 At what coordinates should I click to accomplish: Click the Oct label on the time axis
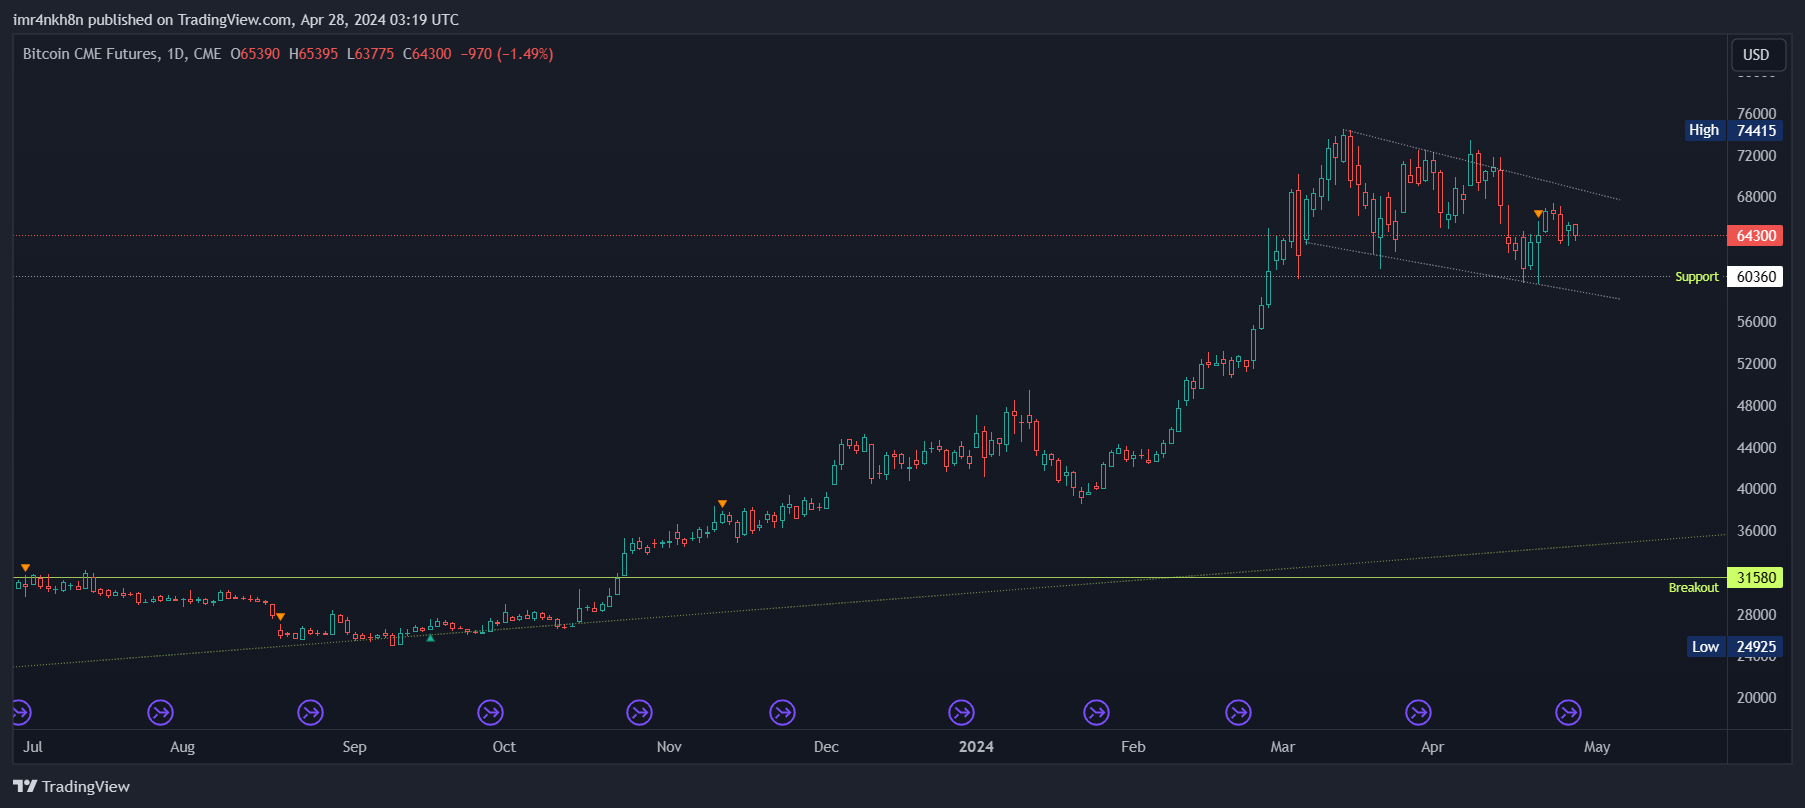[x=504, y=747]
